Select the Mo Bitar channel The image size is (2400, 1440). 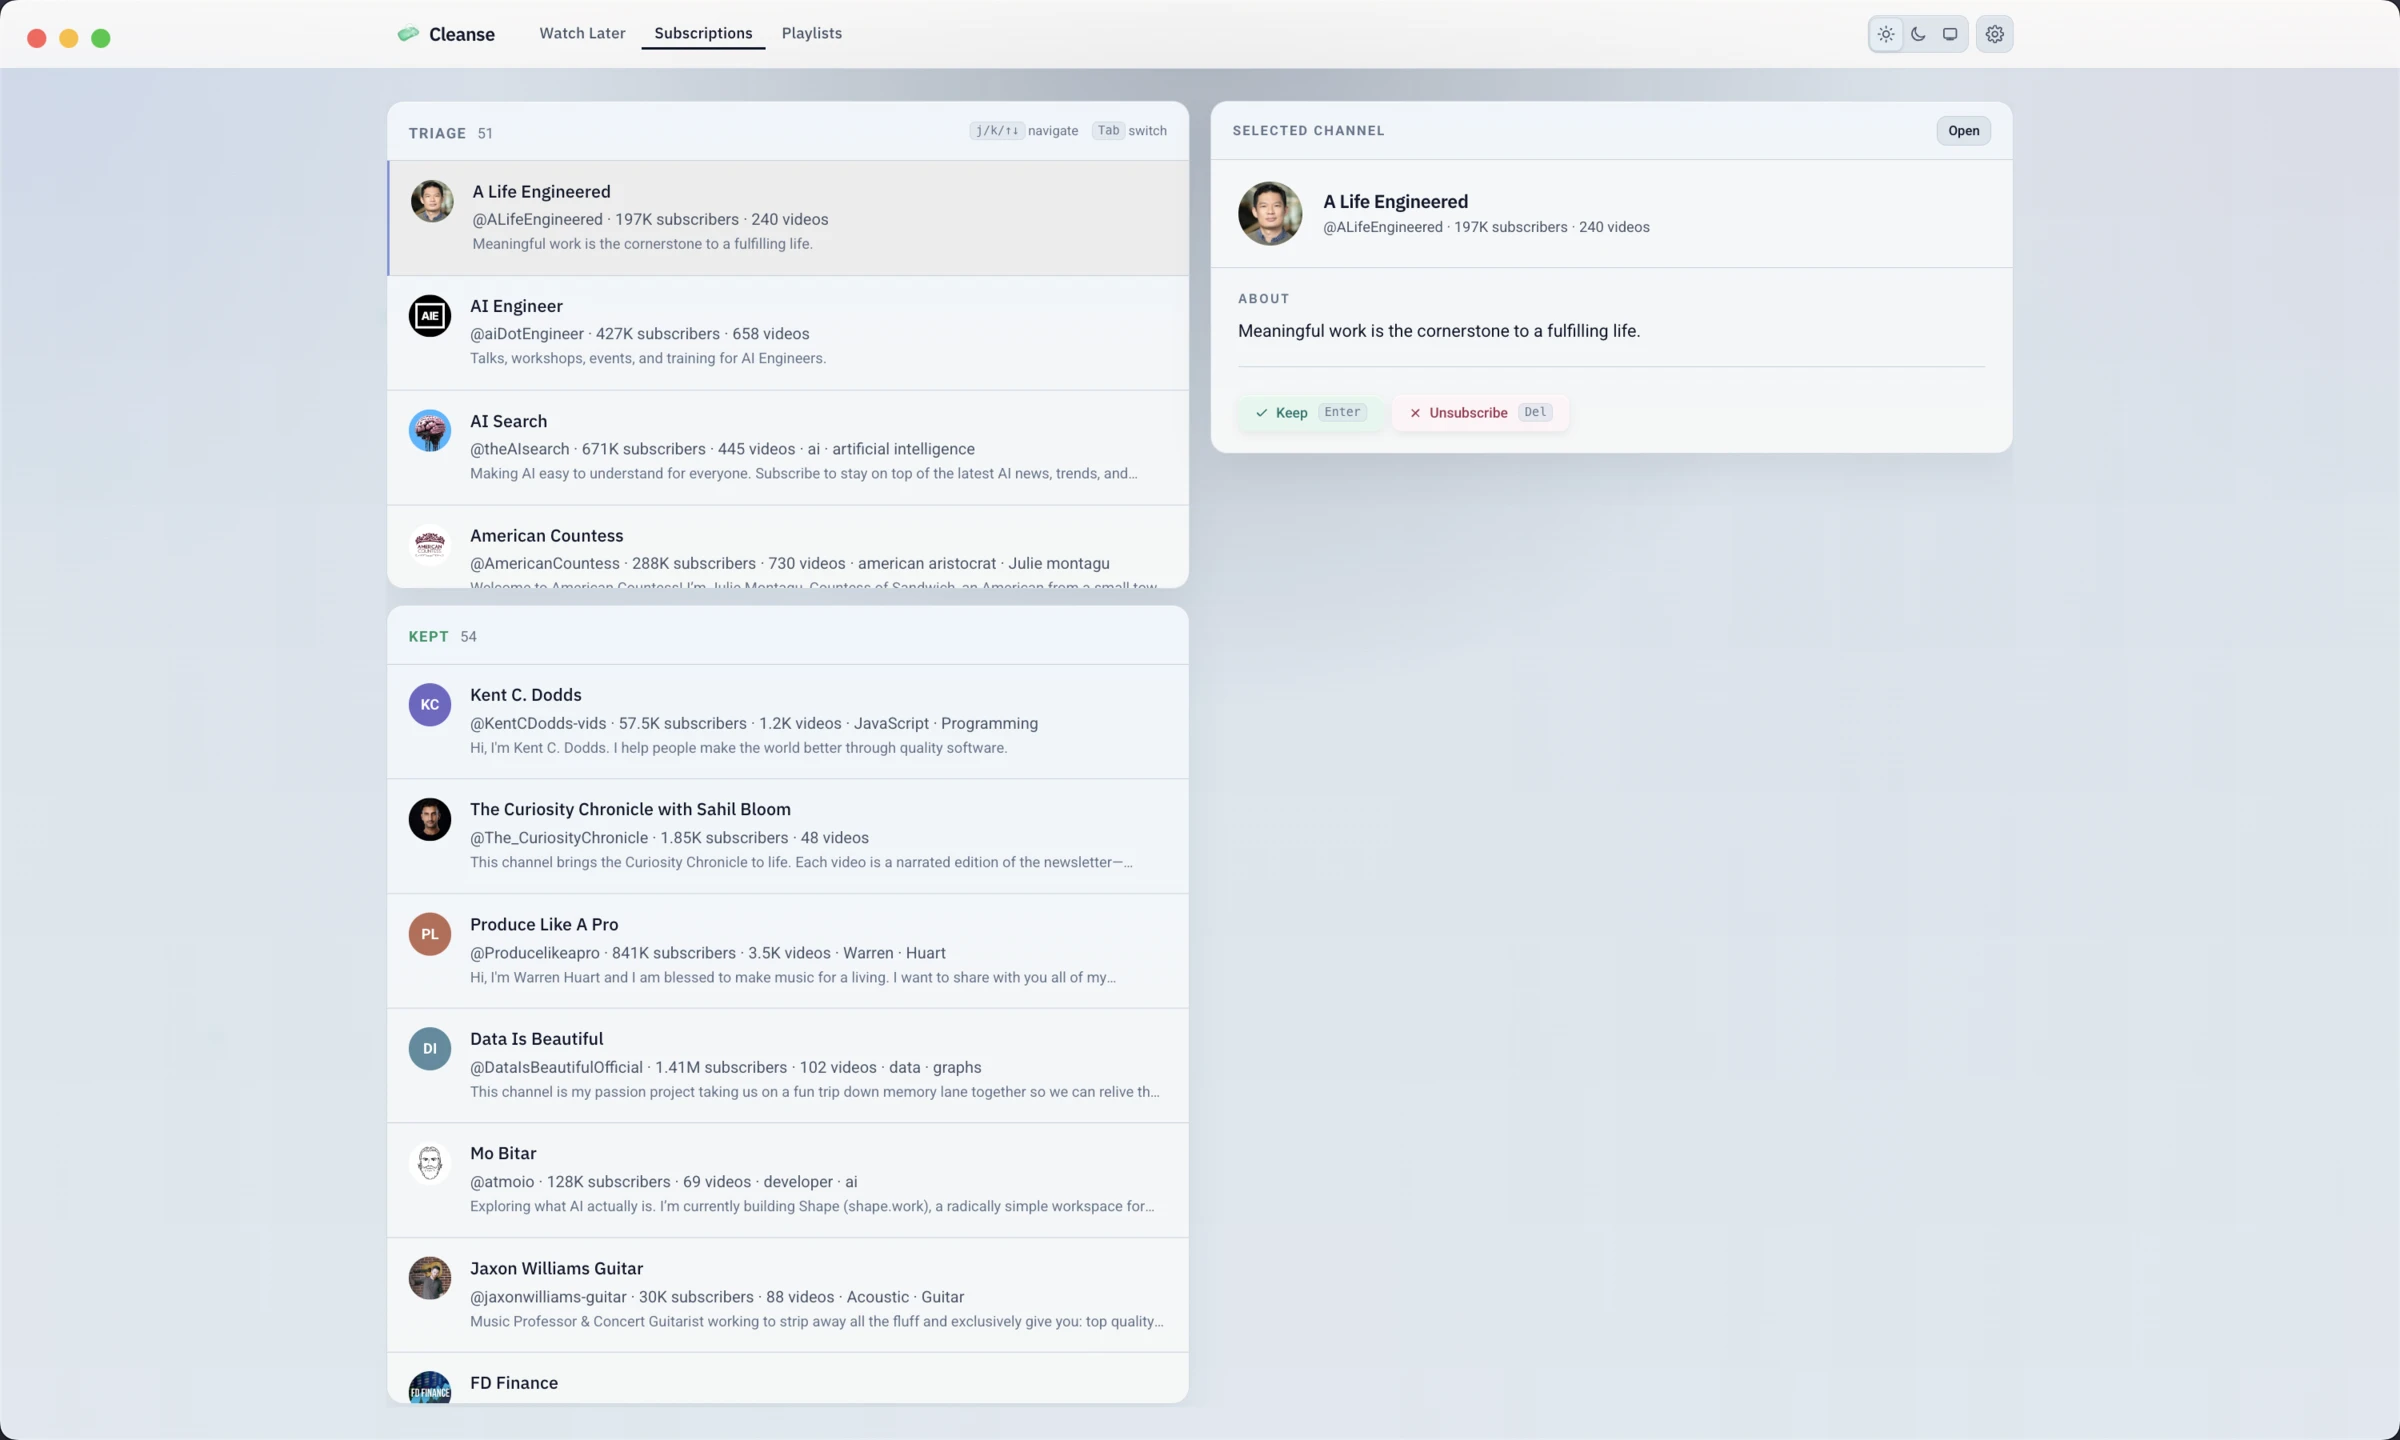click(788, 1180)
